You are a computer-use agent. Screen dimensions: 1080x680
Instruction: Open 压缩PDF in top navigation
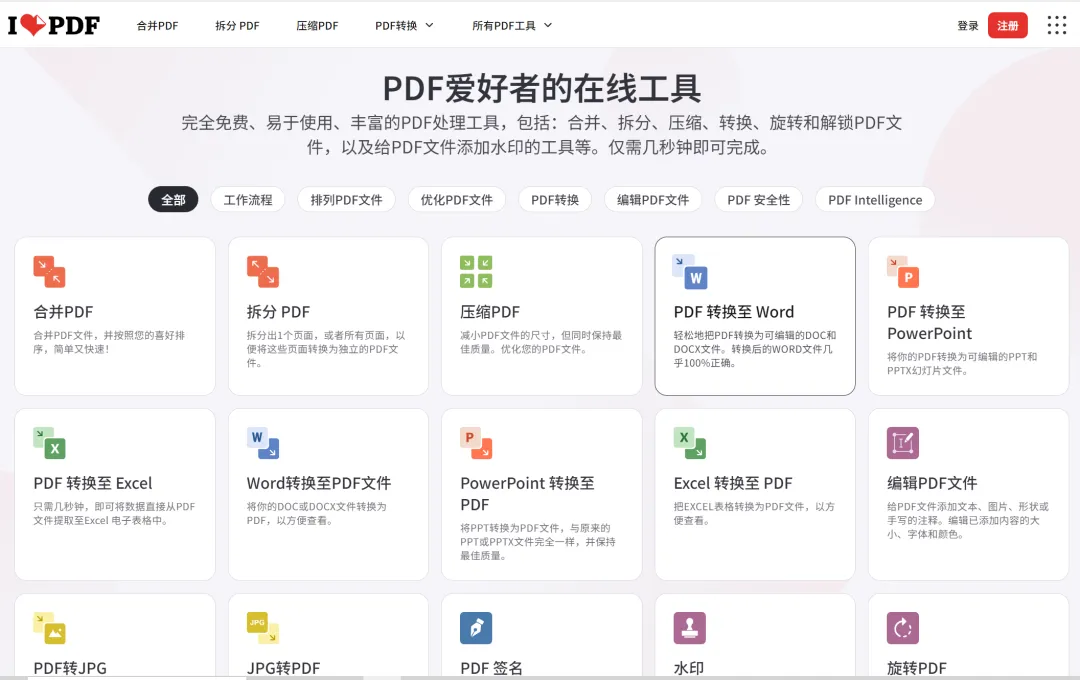coord(317,25)
